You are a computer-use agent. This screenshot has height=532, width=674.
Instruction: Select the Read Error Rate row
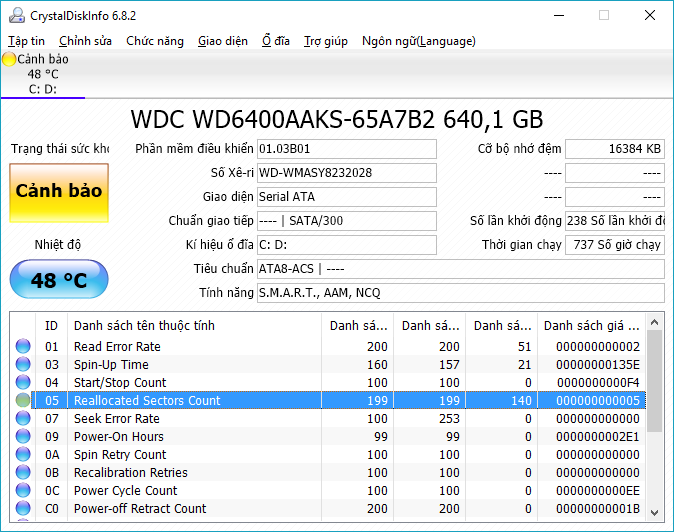(328, 346)
